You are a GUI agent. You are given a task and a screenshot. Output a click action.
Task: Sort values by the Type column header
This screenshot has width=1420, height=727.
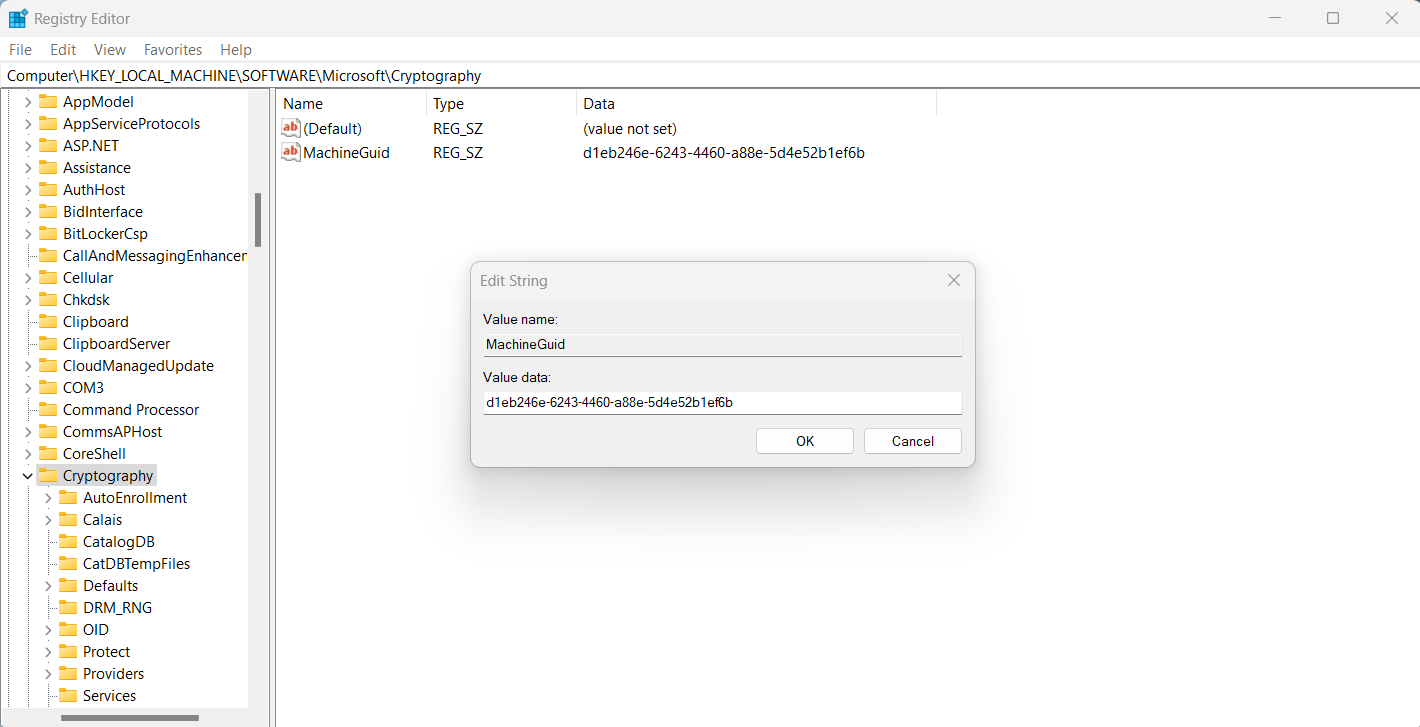coord(502,104)
